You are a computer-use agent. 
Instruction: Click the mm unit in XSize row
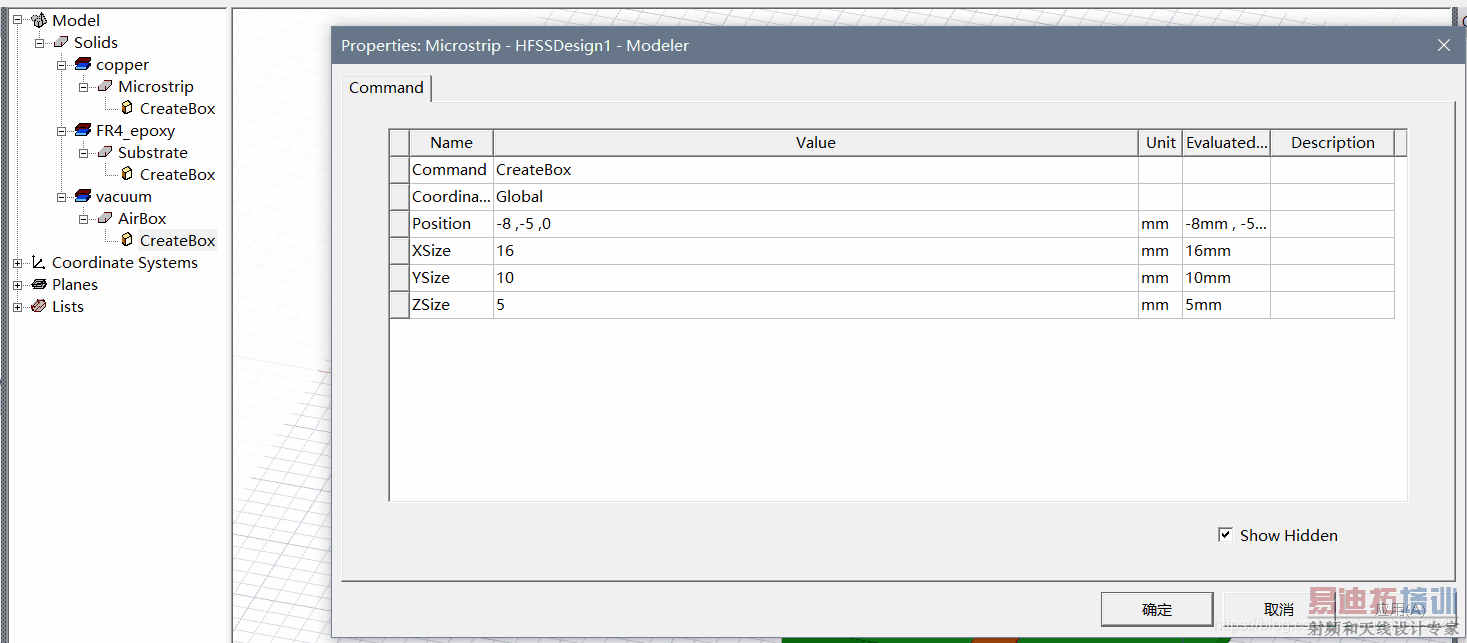point(1160,251)
